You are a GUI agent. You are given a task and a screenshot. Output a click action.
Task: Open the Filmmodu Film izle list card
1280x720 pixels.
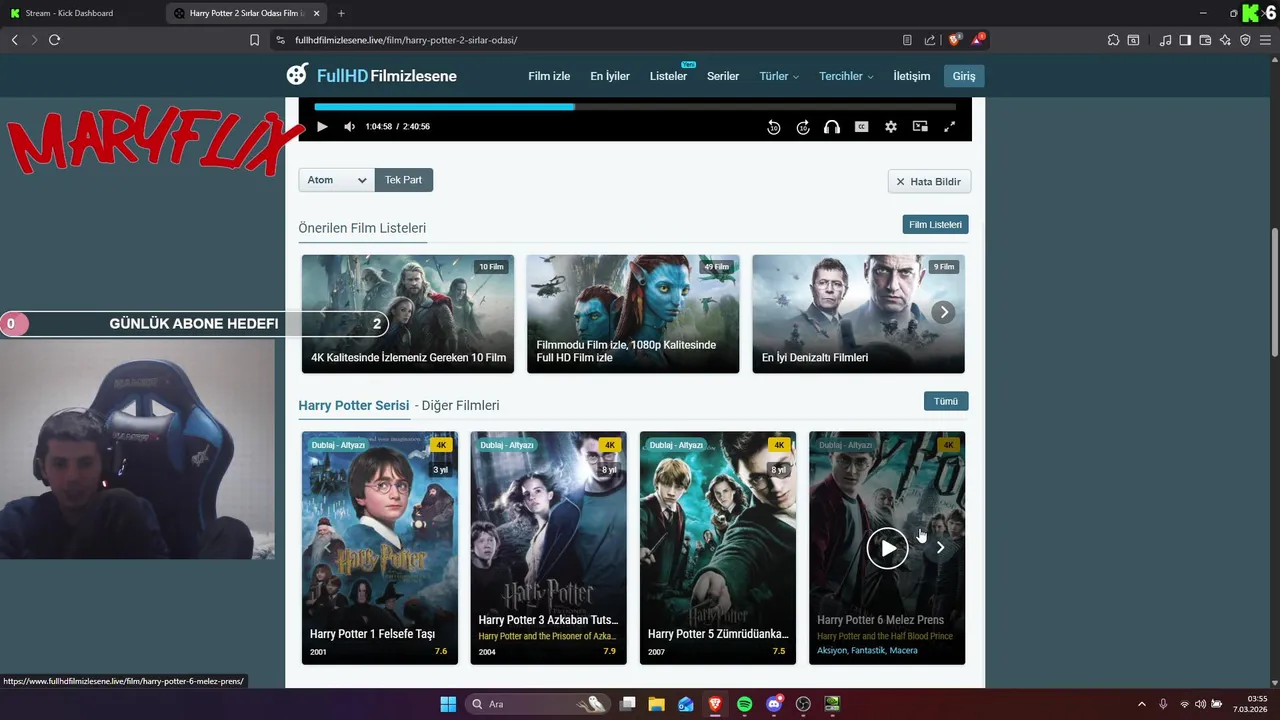tap(633, 314)
